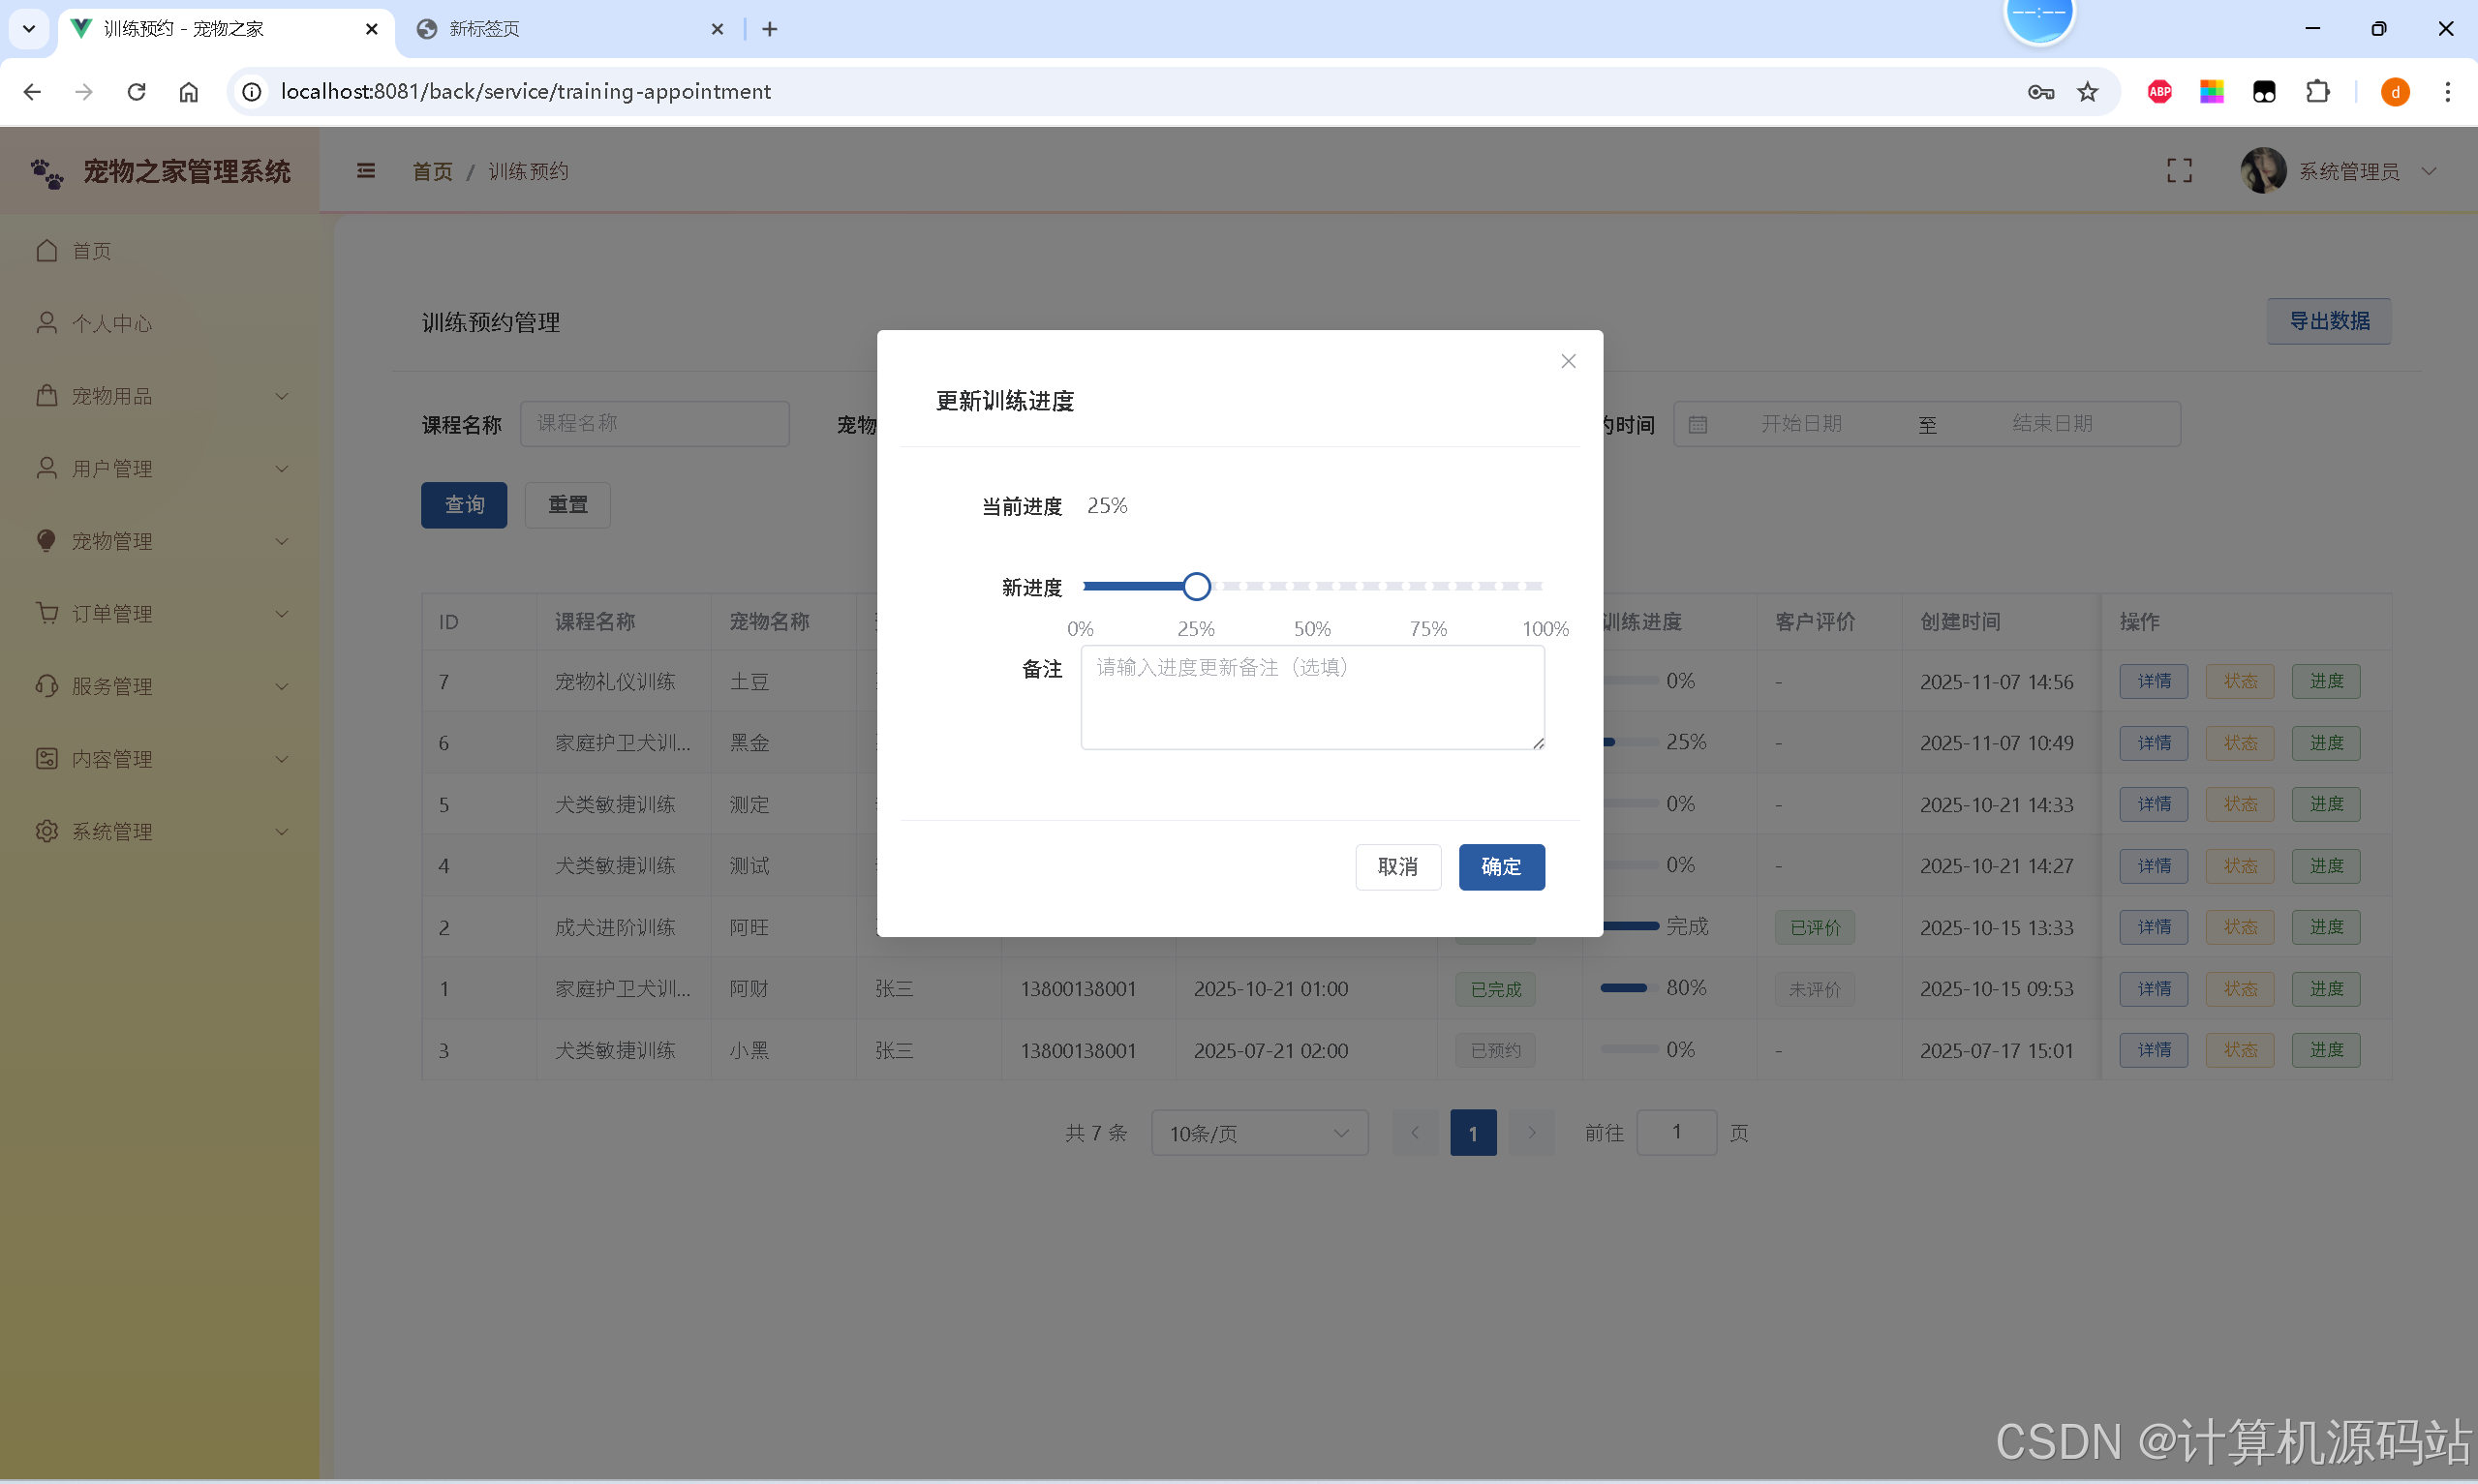
Task: Click the browser home icon
Action: (x=188, y=92)
